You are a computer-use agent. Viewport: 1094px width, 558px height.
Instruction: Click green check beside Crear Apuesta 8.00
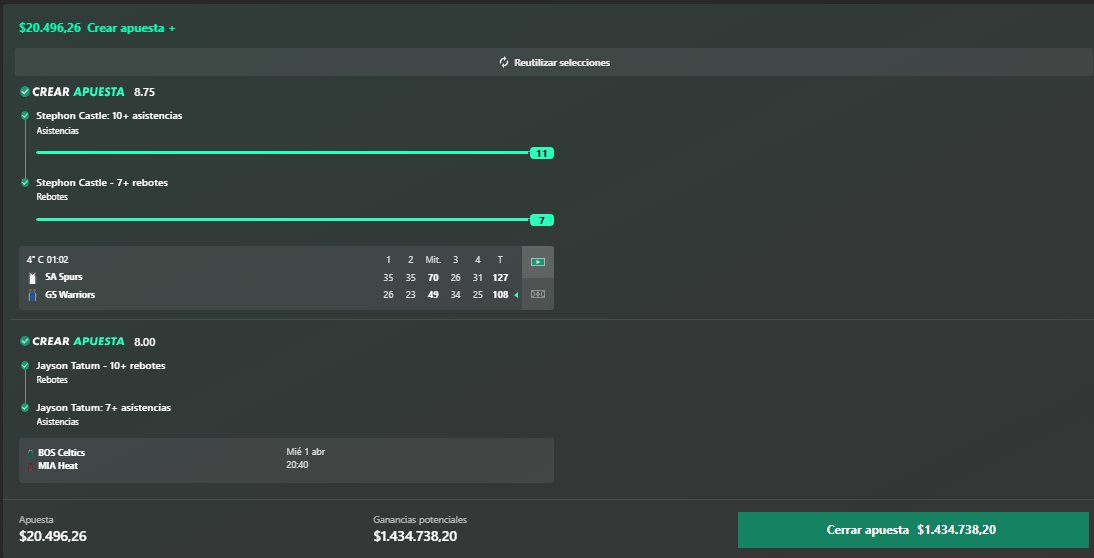pos(24,341)
